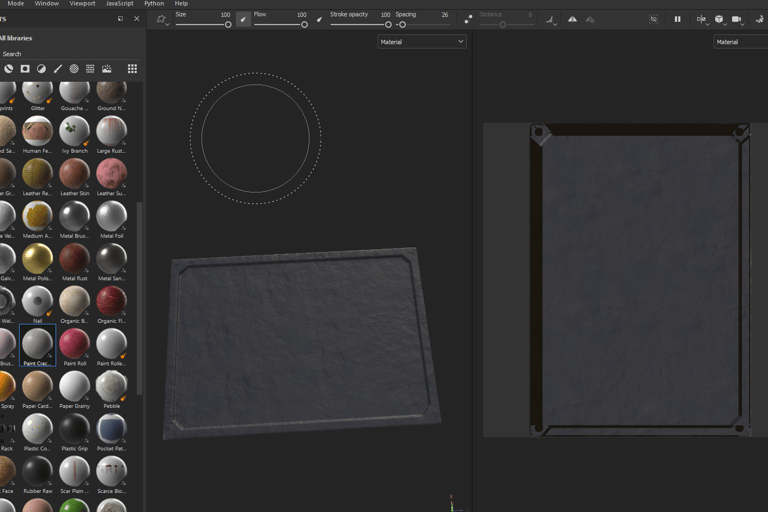768x512 pixels.
Task: Click the textures filter icon in assets
Action: 90,69
